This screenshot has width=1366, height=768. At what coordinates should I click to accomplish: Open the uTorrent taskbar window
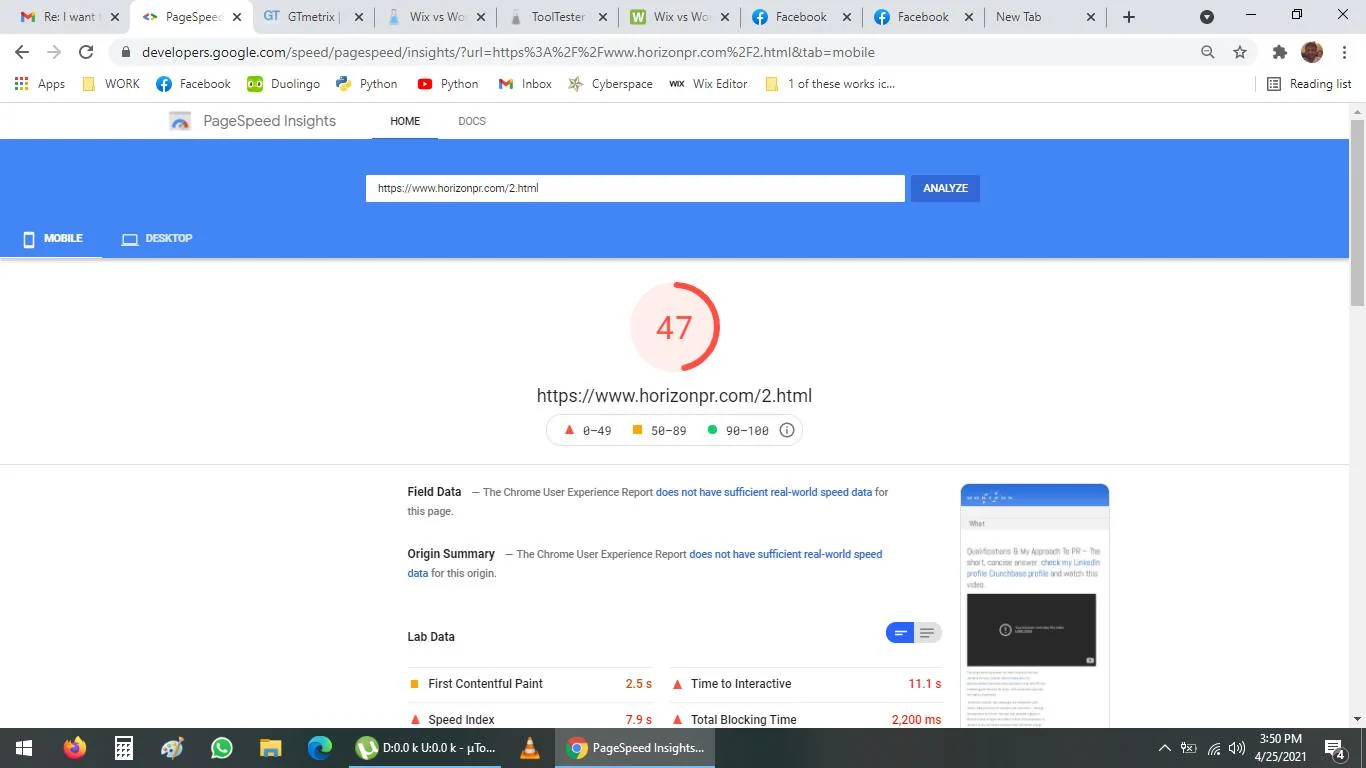click(x=425, y=748)
